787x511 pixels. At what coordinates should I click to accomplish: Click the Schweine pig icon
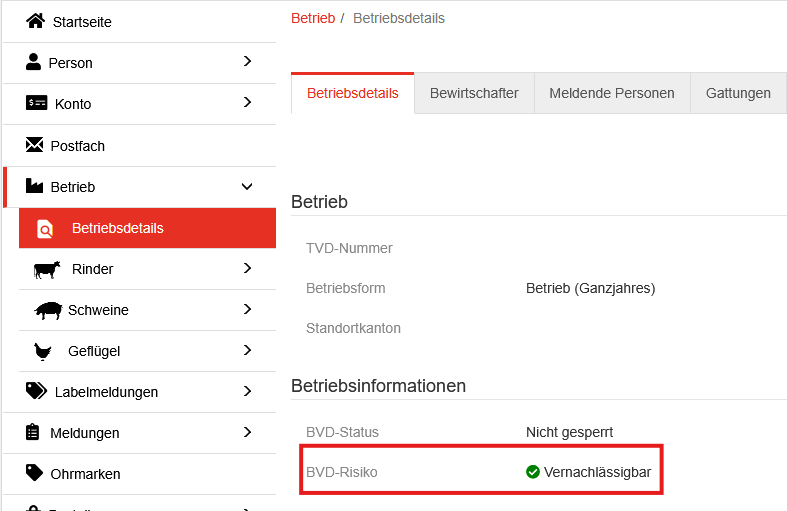(x=48, y=310)
